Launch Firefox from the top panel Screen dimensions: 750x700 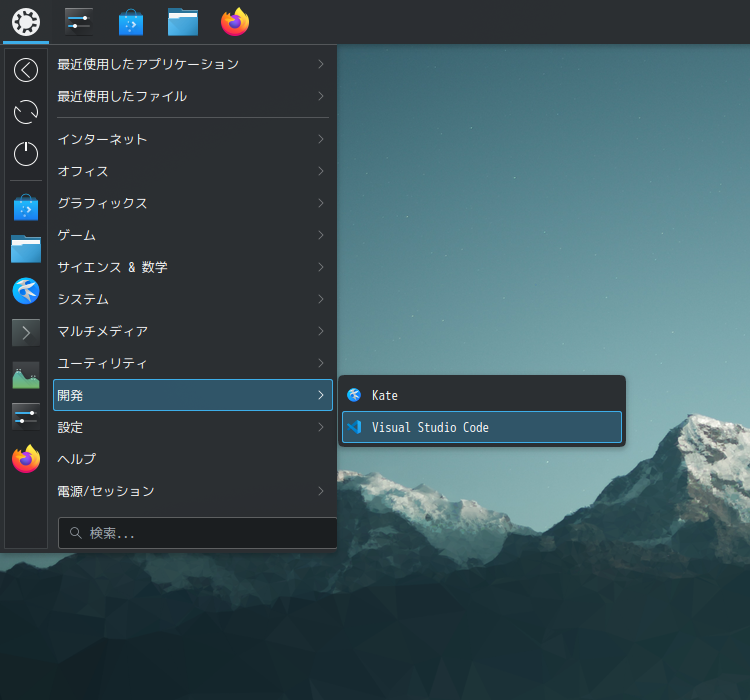coord(235,22)
